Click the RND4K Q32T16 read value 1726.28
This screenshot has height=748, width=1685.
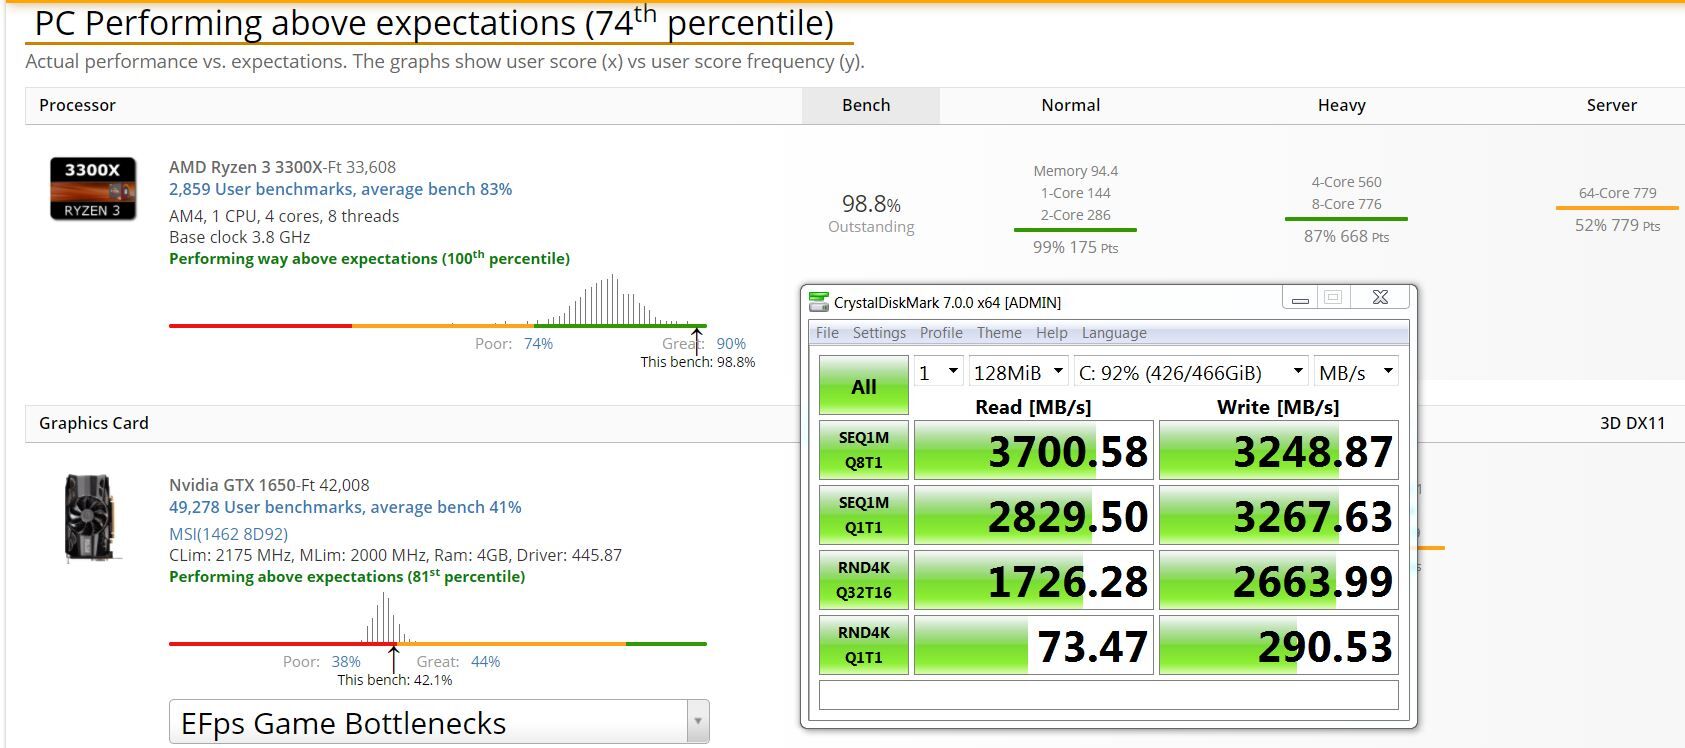point(1034,580)
